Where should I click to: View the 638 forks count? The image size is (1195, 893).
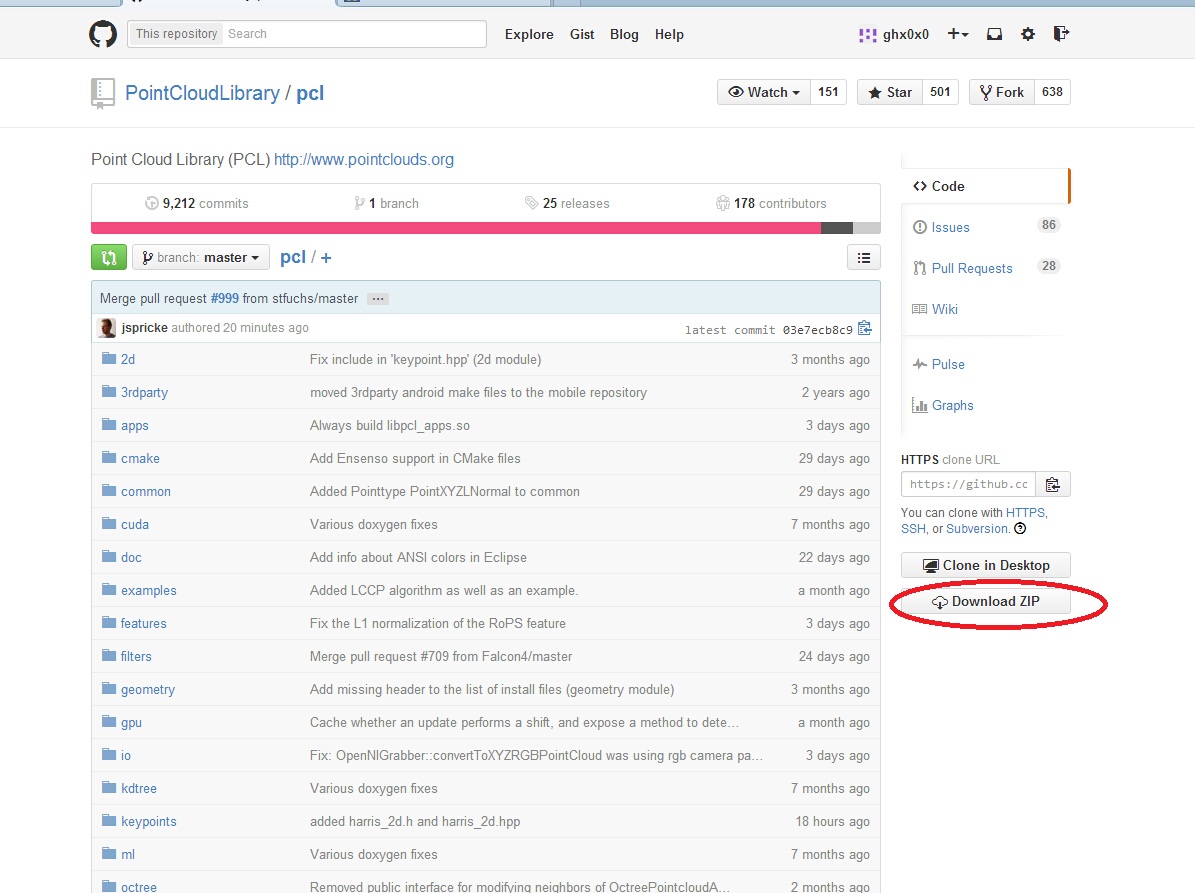(1052, 92)
